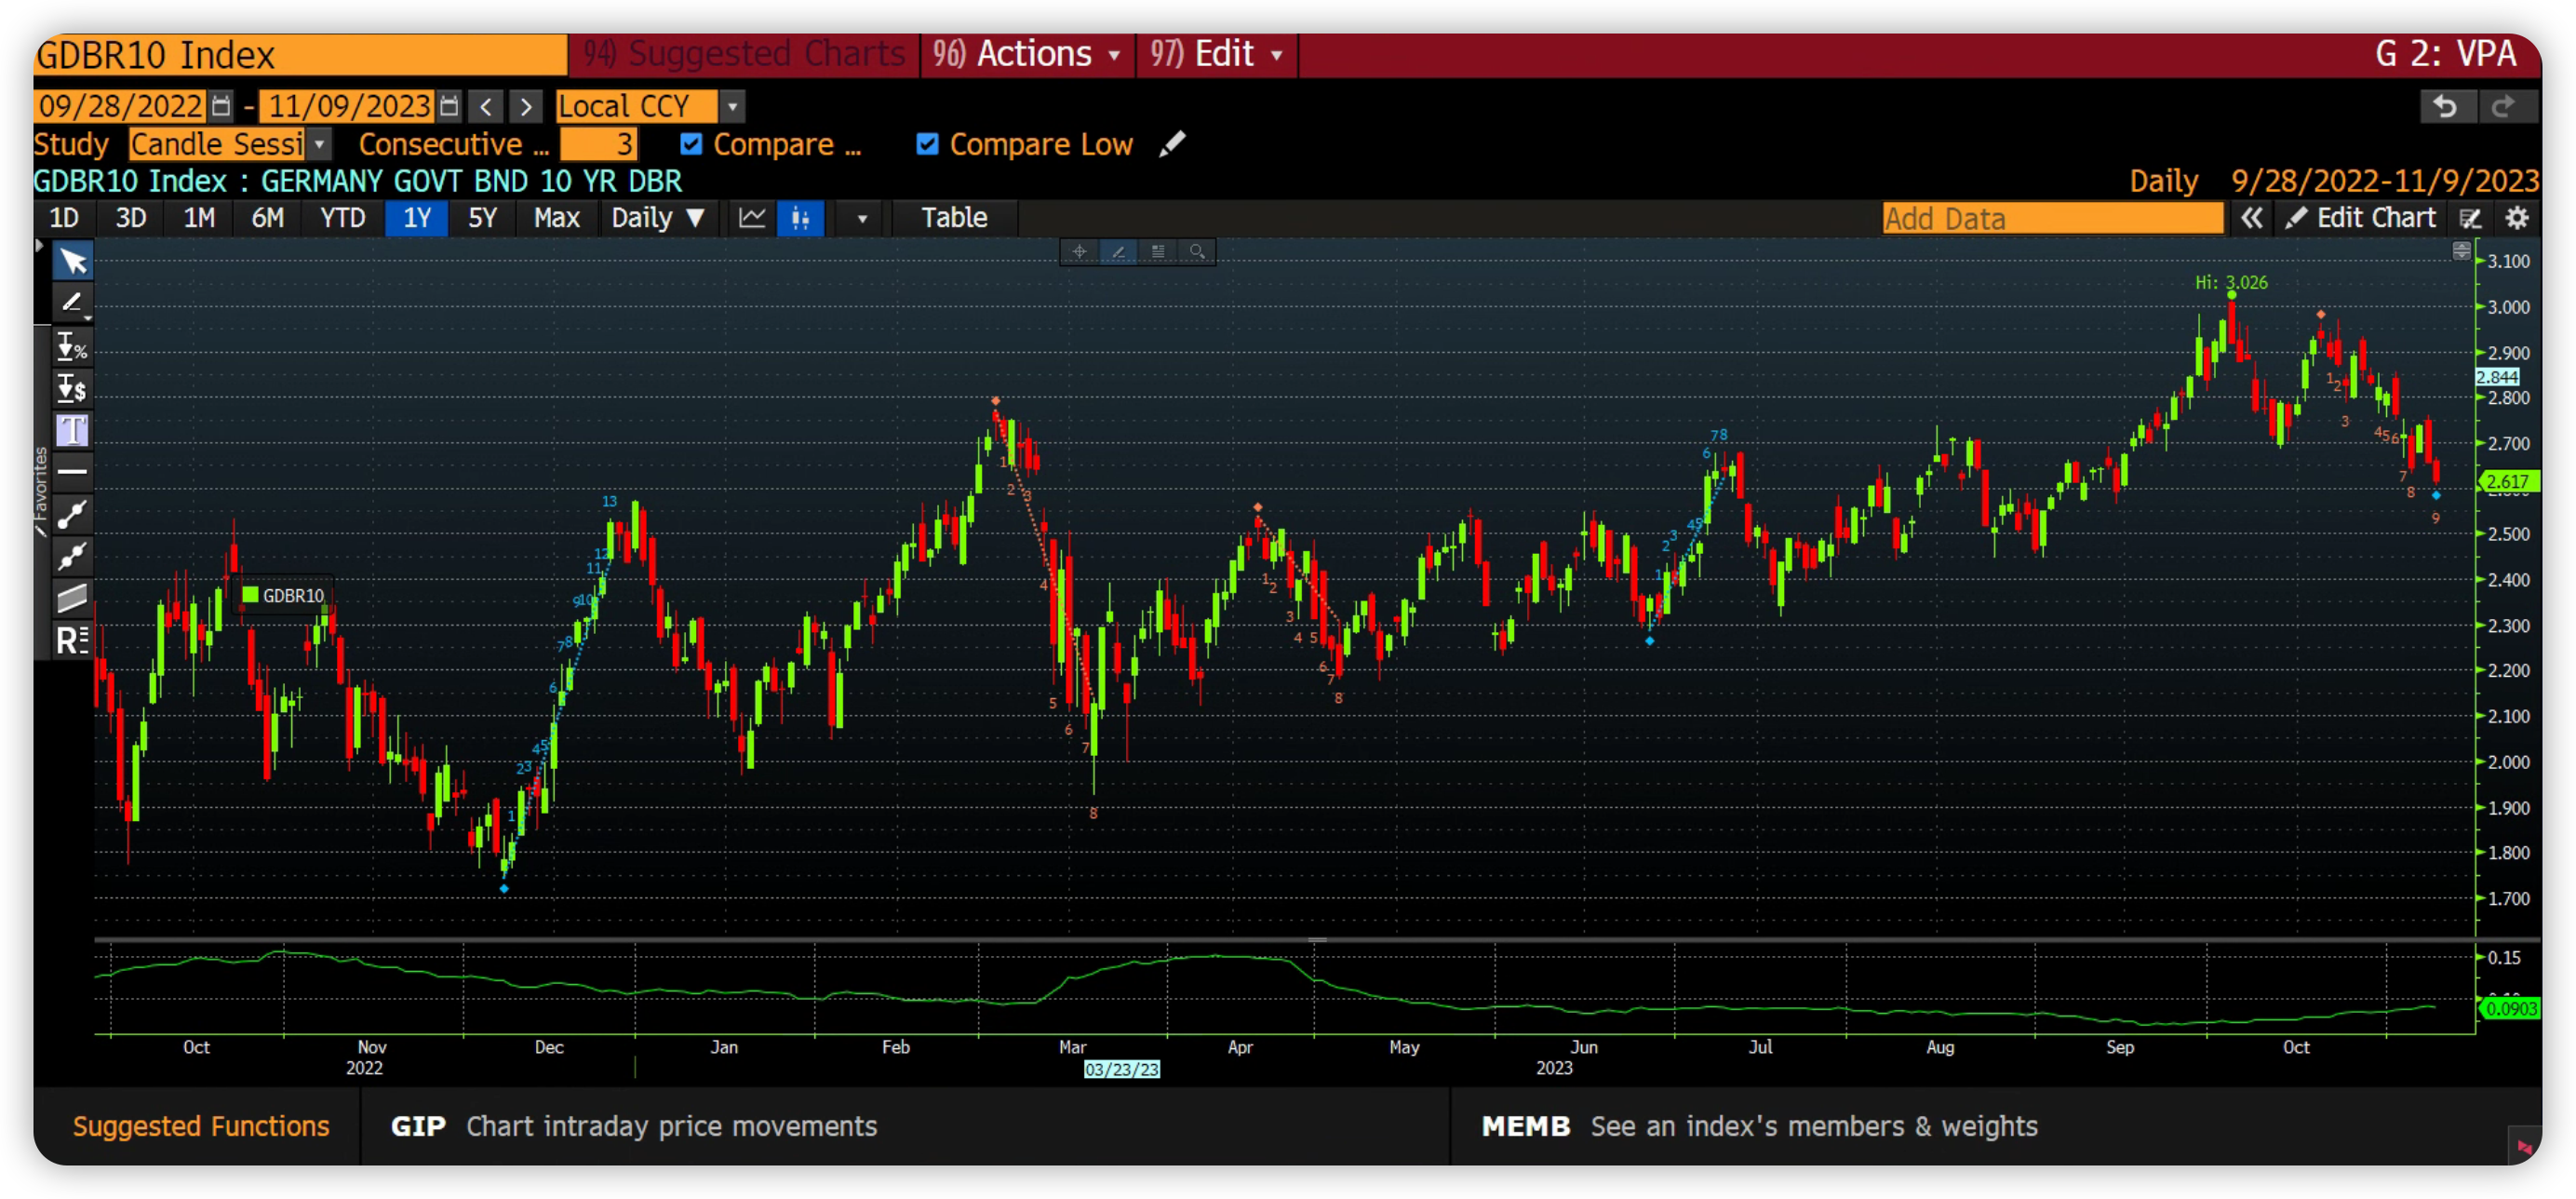Screen dimensions: 2576x1199
Task: Expand the sidebar toolbar arrow
Action: [39, 245]
